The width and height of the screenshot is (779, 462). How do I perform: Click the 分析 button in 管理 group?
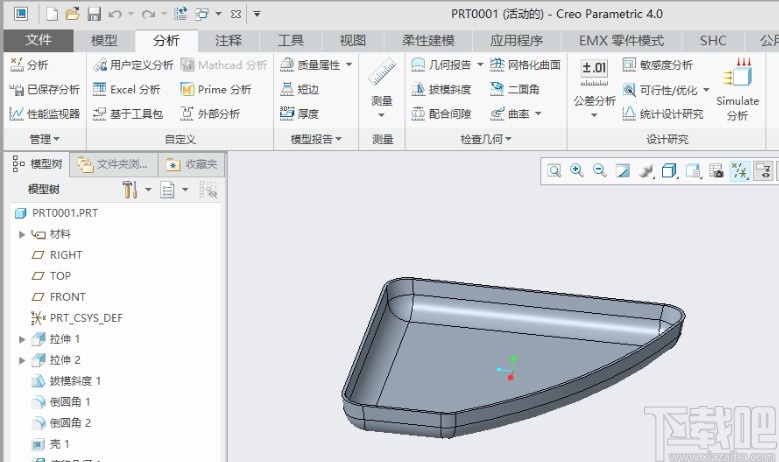click(x=29, y=65)
